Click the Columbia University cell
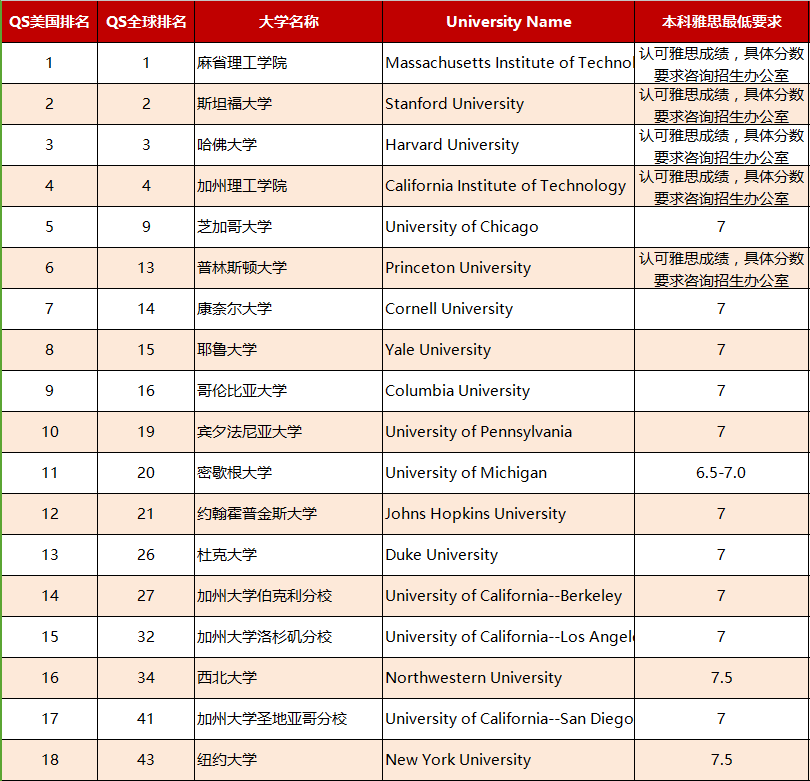This screenshot has height=781, width=810. [508, 390]
